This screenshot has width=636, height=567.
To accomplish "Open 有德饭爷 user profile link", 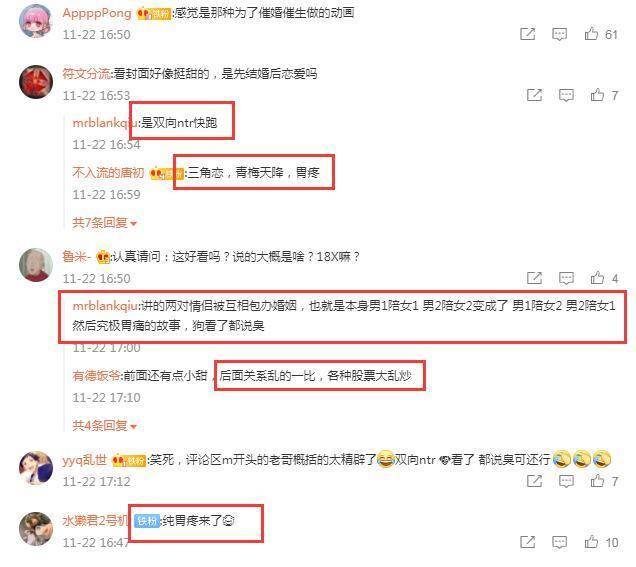I will (x=96, y=376).
